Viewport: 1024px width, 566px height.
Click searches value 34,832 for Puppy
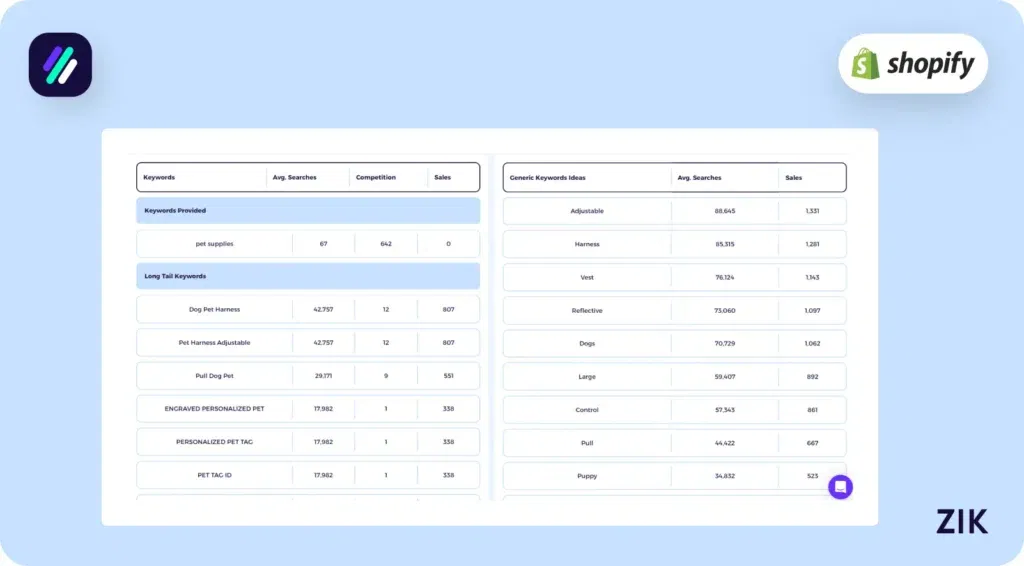pos(724,476)
